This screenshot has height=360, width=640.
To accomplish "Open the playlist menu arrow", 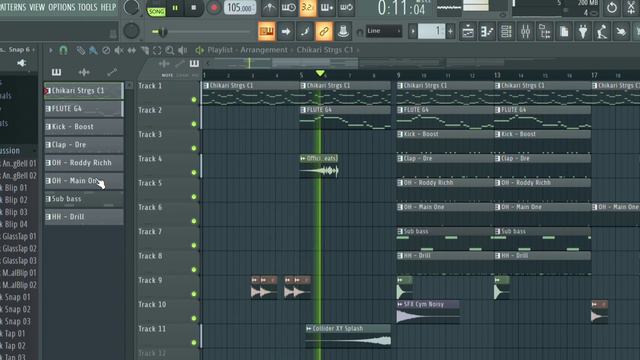I will click(51, 51).
